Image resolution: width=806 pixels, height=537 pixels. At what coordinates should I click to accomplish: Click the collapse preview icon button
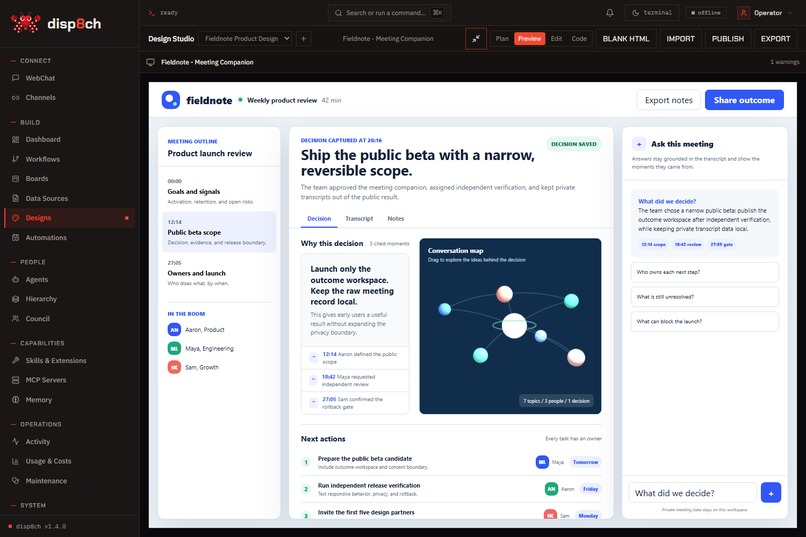pos(476,39)
